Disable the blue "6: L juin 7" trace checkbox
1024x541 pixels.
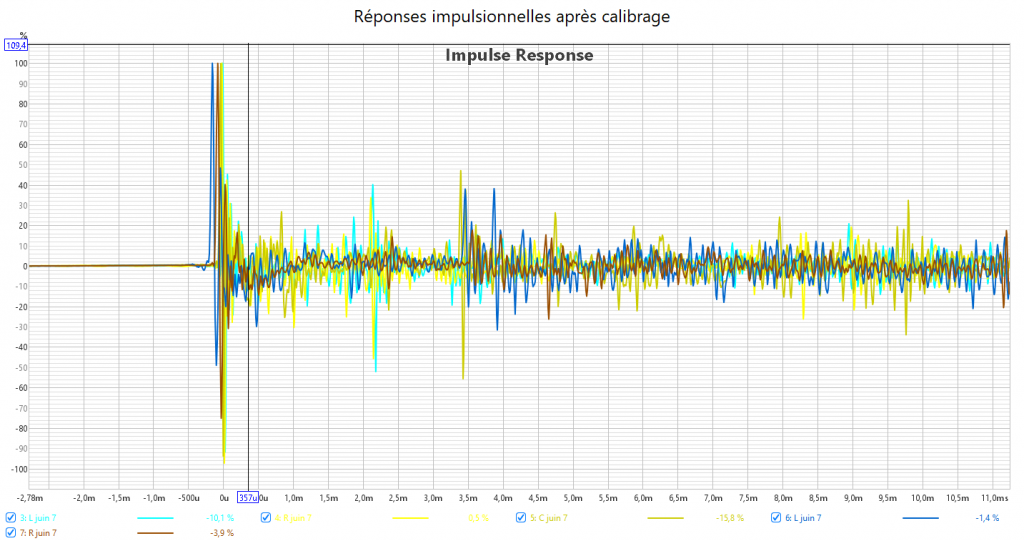(777, 518)
